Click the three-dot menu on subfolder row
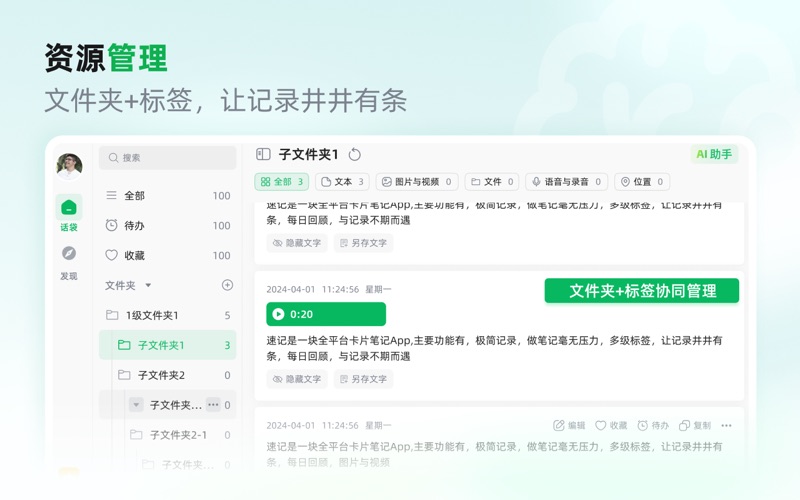The width and height of the screenshot is (800, 500). coord(213,405)
